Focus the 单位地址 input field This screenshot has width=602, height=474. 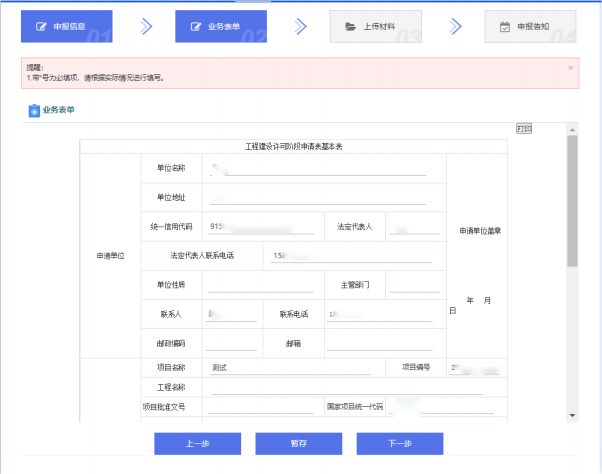(x=318, y=198)
